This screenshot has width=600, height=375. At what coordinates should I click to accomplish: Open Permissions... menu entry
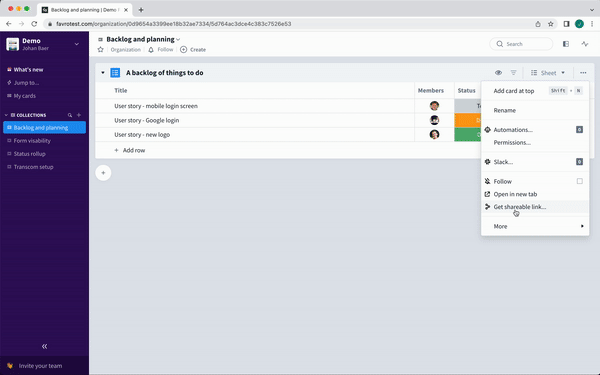535,142
